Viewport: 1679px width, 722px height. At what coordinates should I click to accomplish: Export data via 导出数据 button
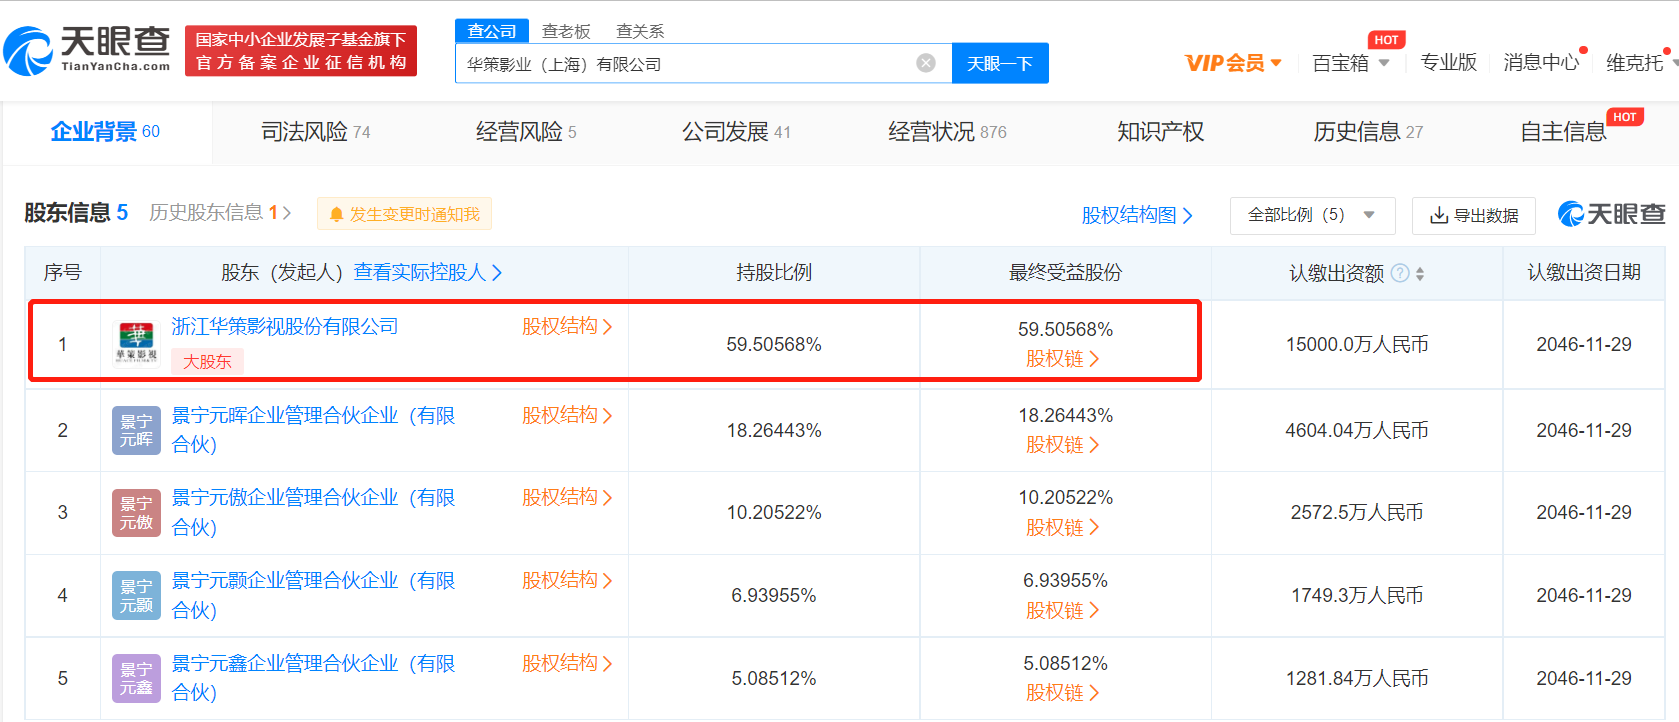[1474, 215]
